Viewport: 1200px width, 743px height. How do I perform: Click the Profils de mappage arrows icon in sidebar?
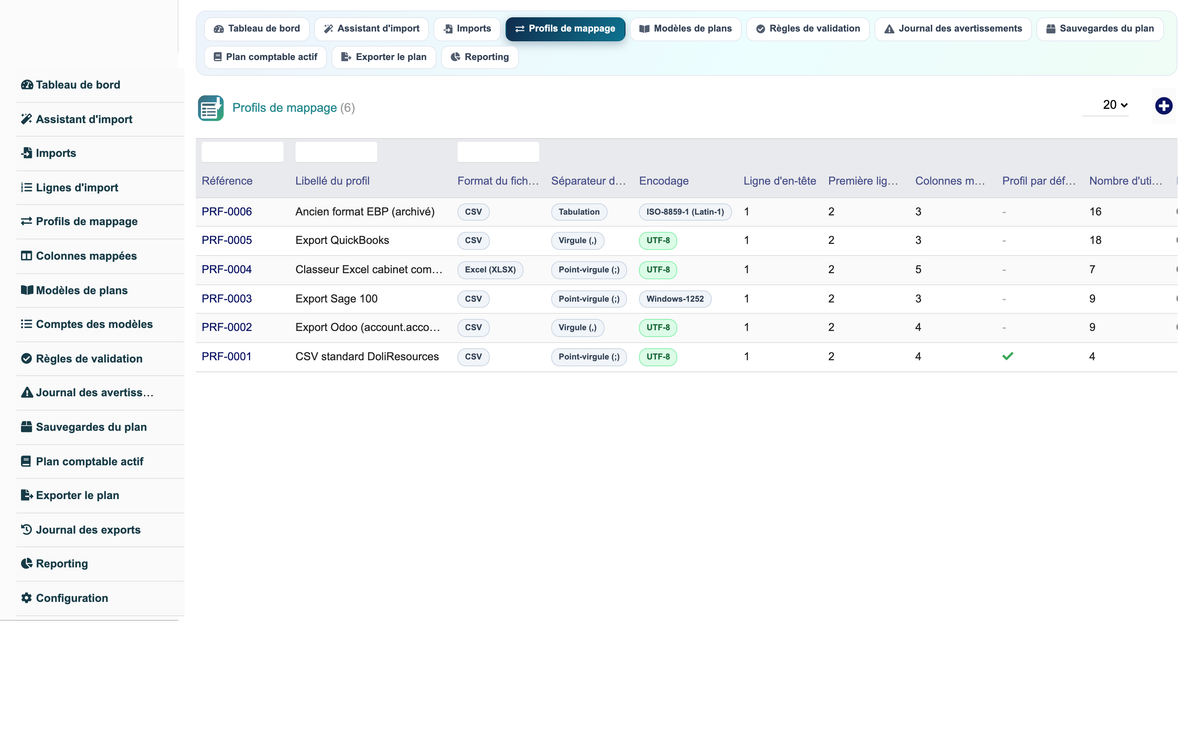click(x=27, y=221)
